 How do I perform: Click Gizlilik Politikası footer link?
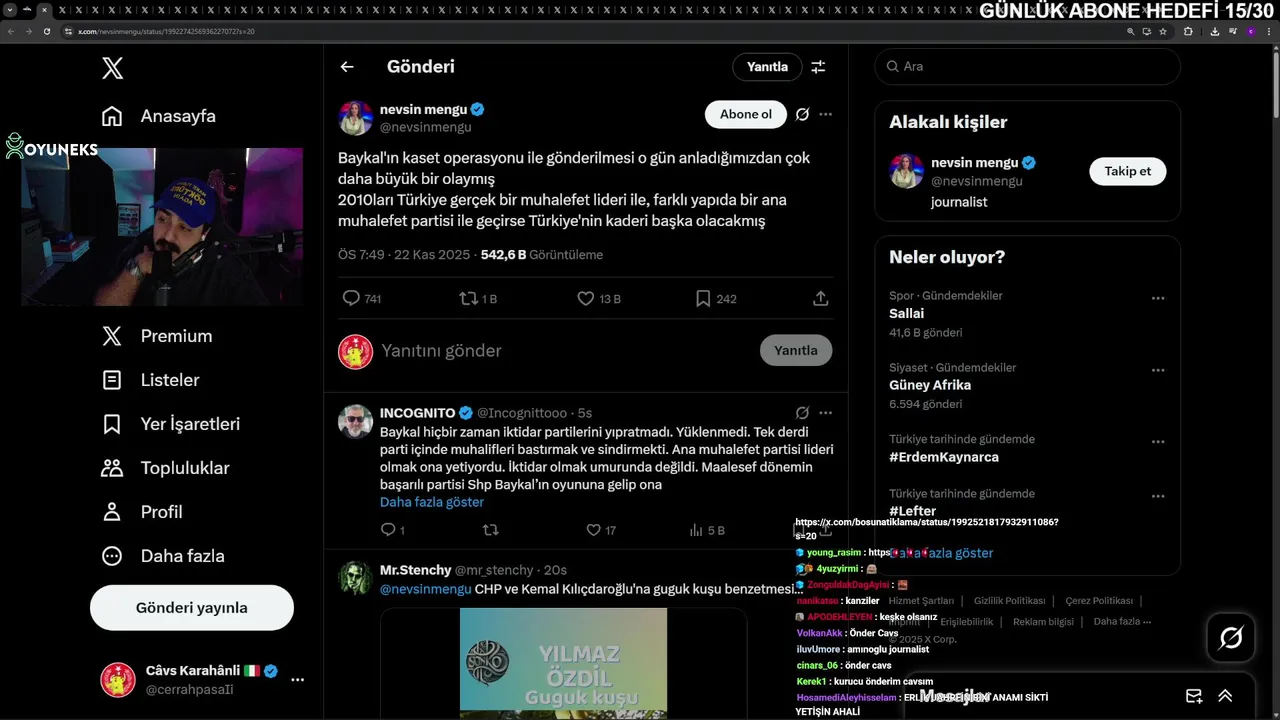pos(1009,601)
